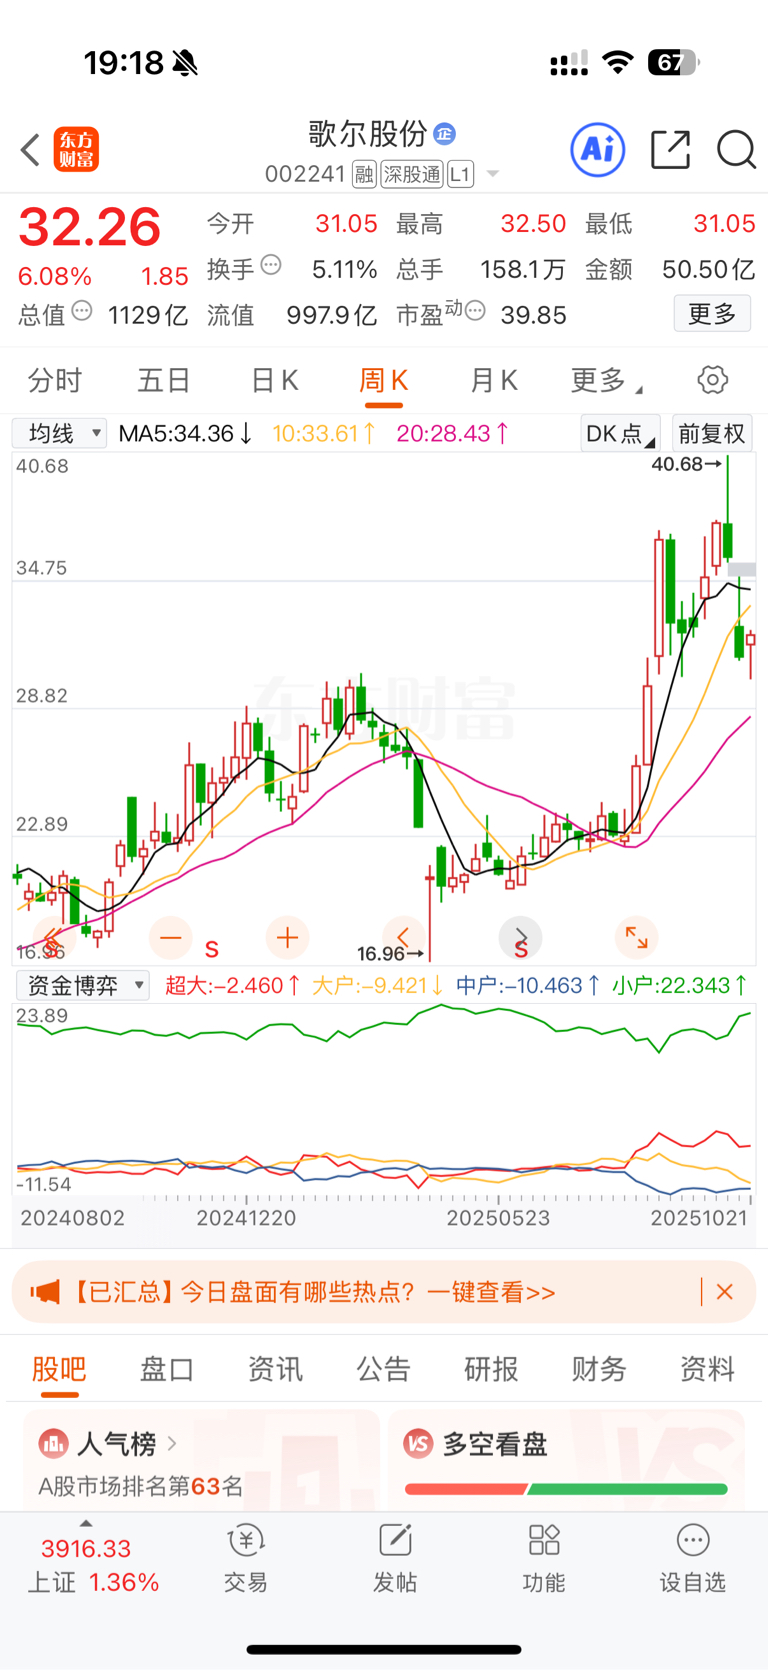The height and width of the screenshot is (1670, 768).
Task: Tap the 大户 value -9.421
Action: point(378,986)
